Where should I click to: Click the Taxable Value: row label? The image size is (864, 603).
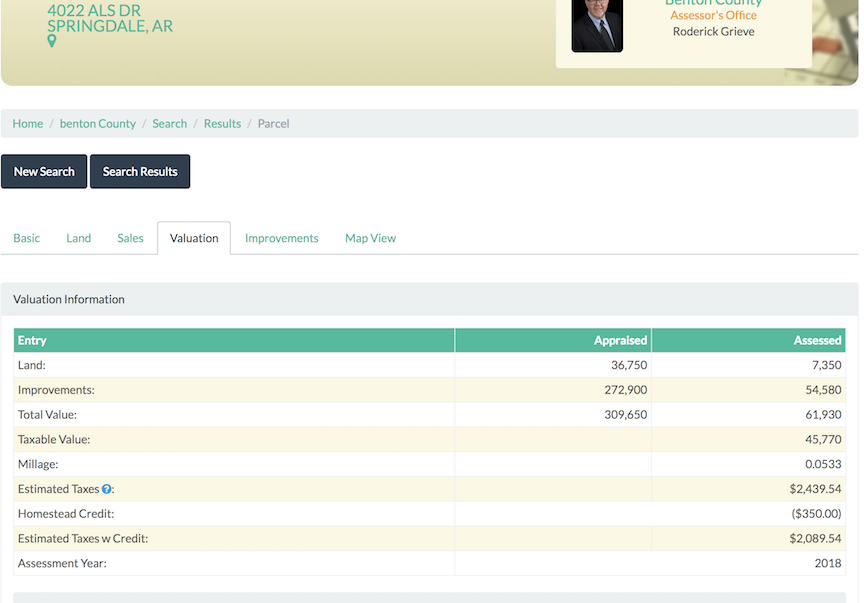[54, 439]
